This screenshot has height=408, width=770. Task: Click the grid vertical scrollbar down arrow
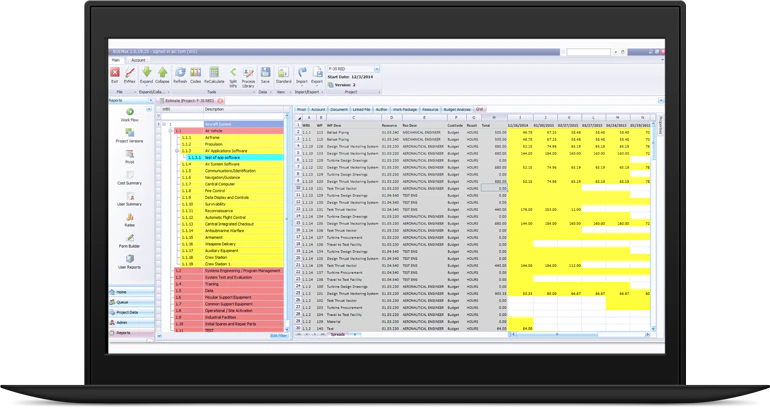point(653,329)
